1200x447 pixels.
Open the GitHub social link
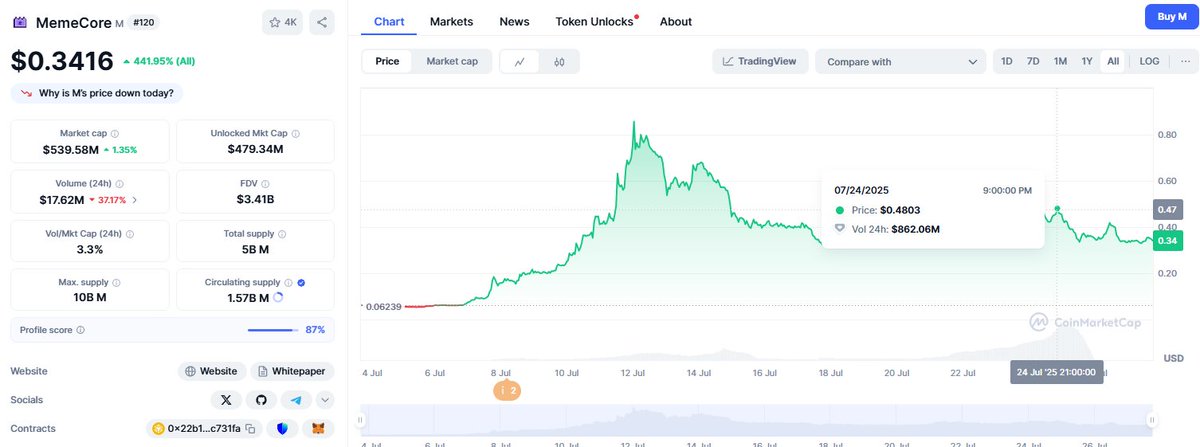coord(261,399)
